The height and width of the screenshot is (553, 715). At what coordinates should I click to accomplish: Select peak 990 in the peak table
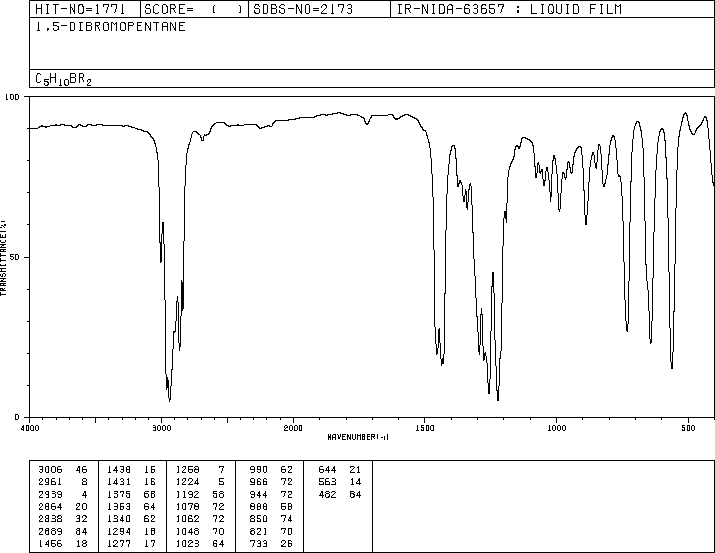(x=259, y=470)
